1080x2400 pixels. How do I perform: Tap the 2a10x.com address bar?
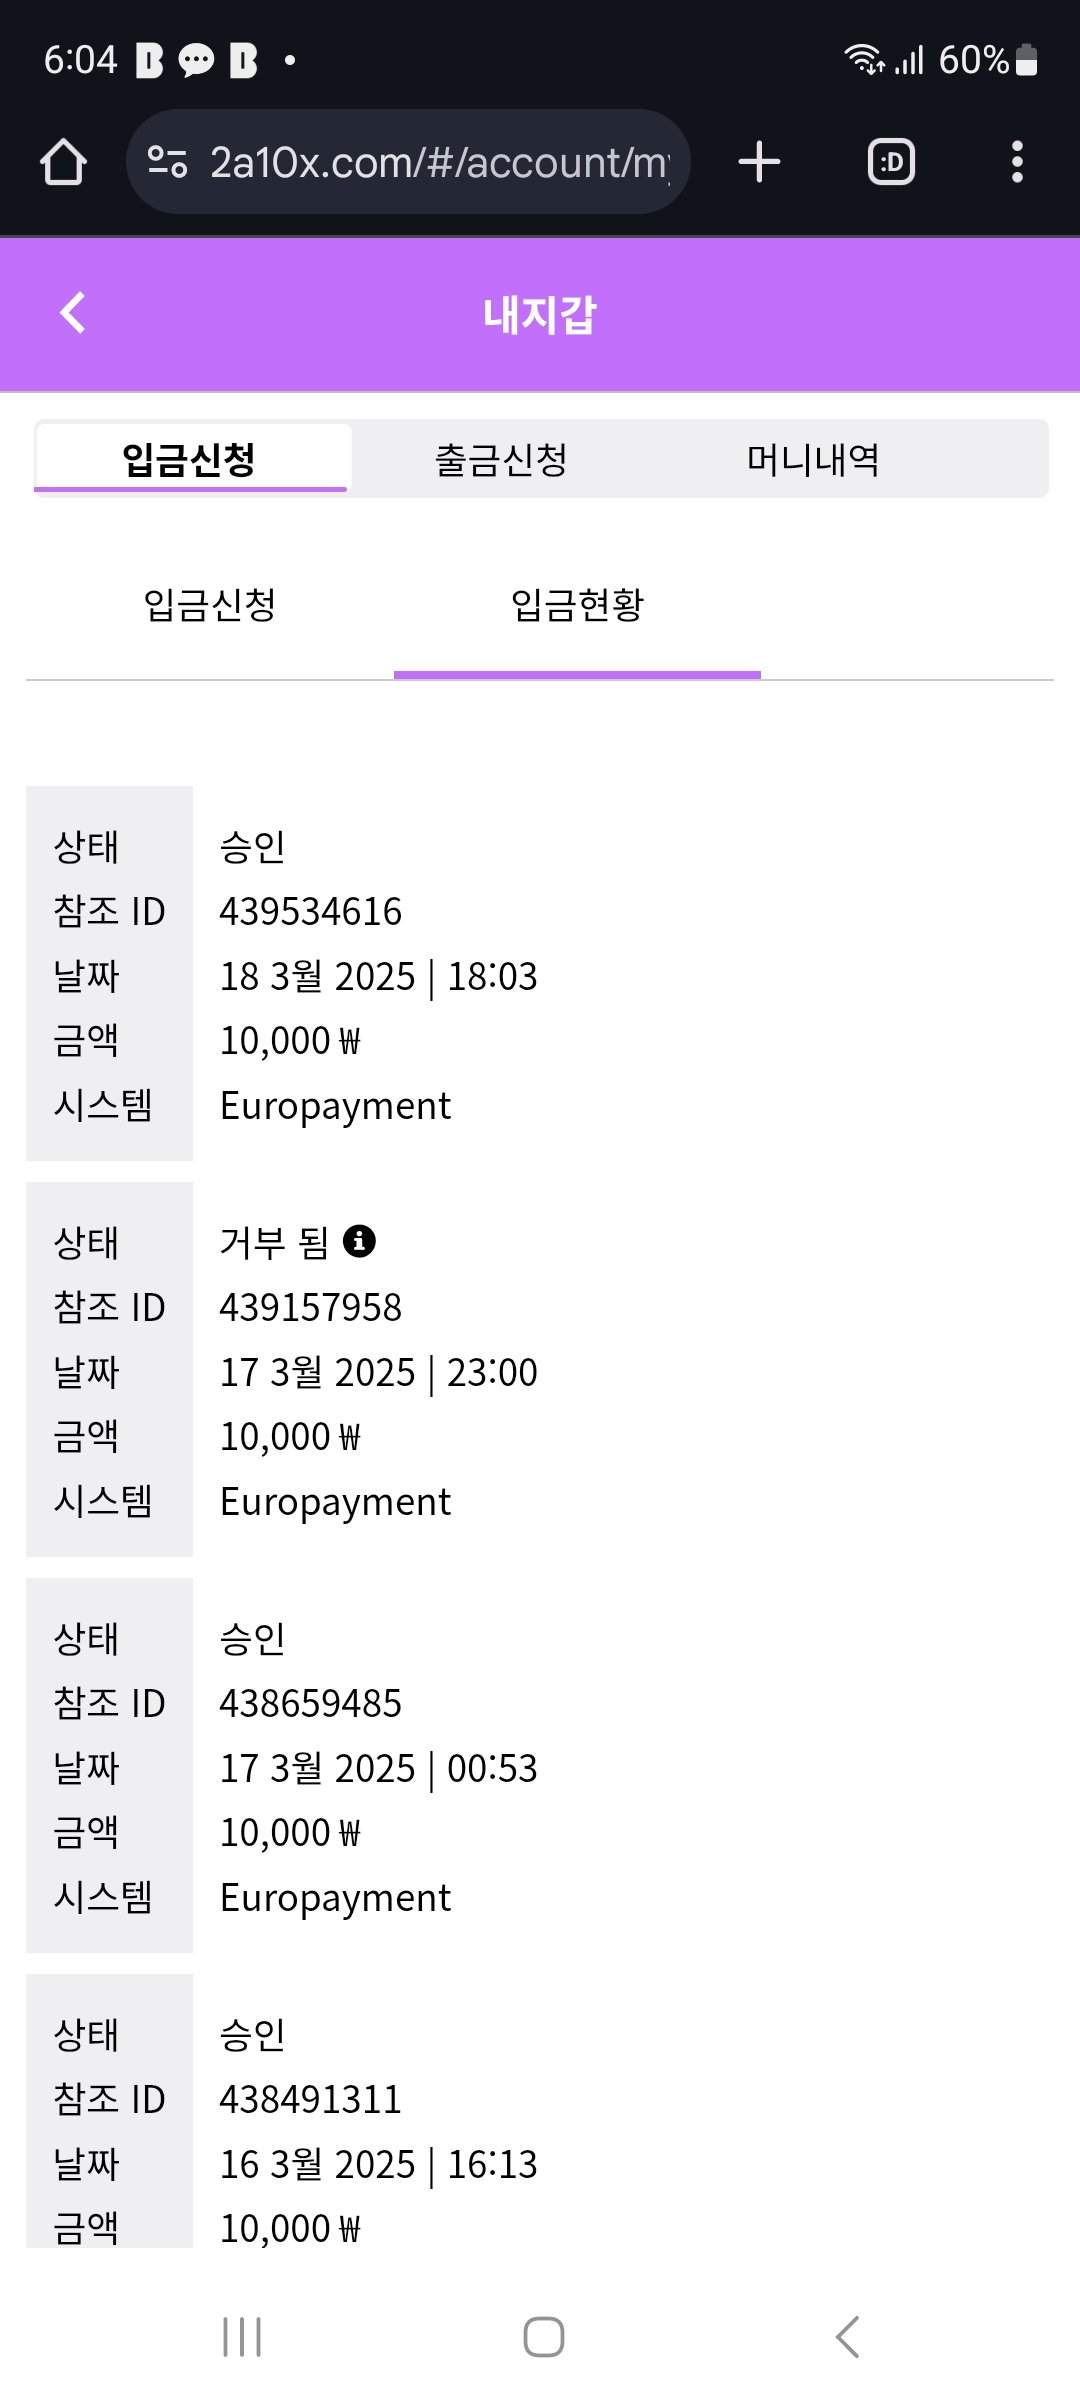(x=438, y=162)
